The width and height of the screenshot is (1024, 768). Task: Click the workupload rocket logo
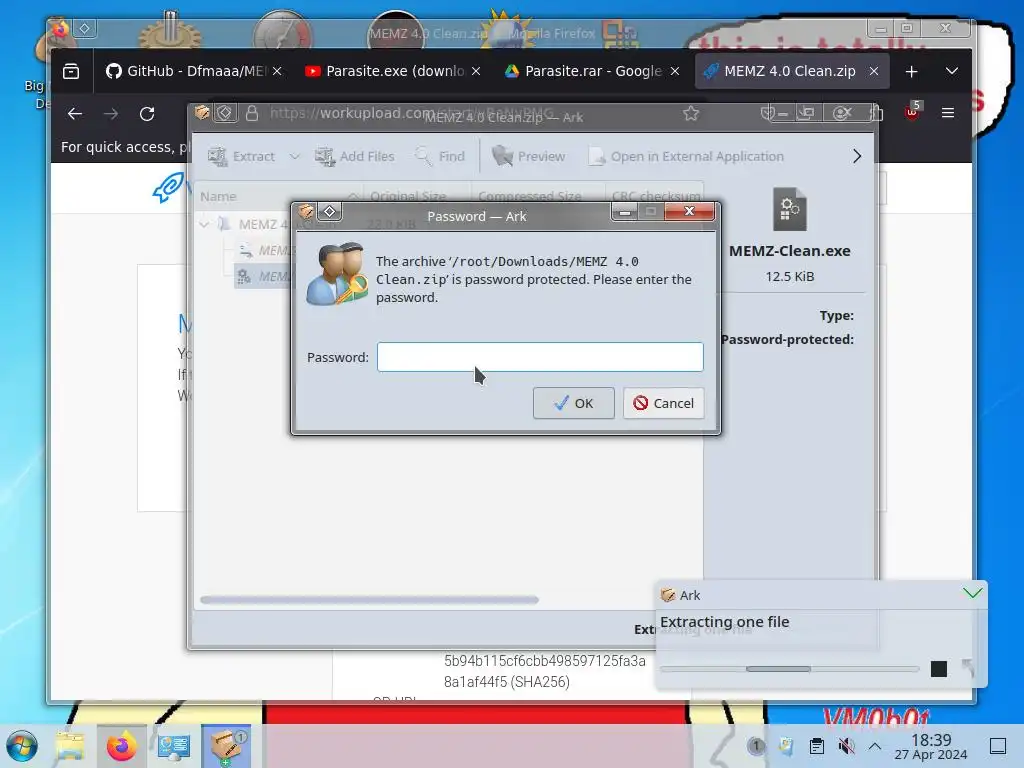pyautogui.click(x=167, y=187)
